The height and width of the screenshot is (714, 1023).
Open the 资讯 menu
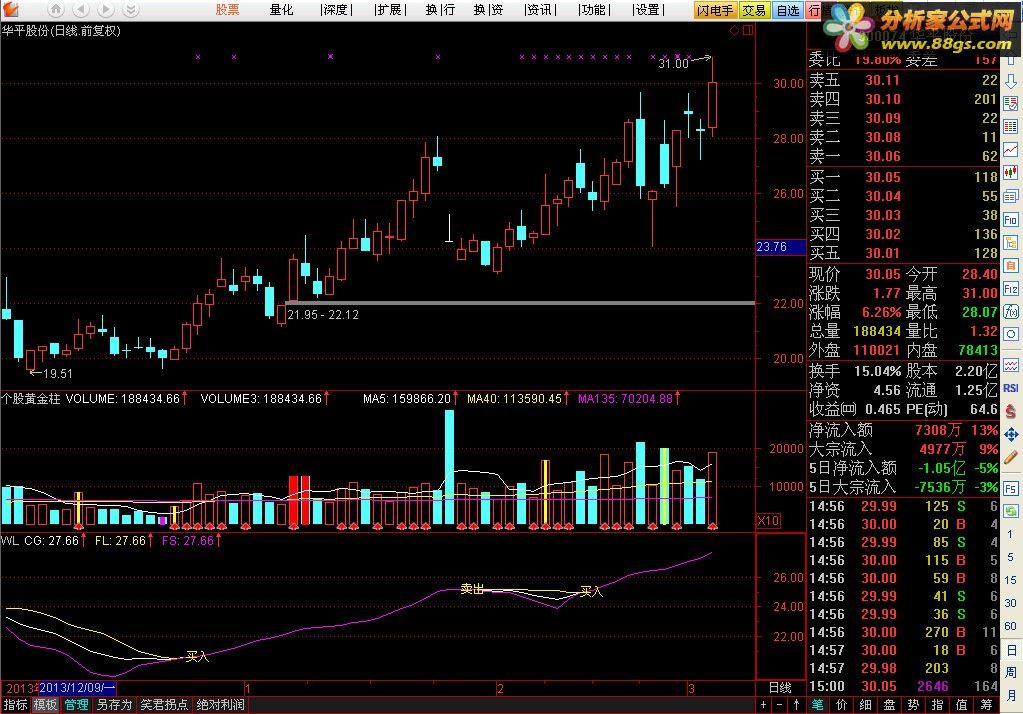[x=540, y=10]
